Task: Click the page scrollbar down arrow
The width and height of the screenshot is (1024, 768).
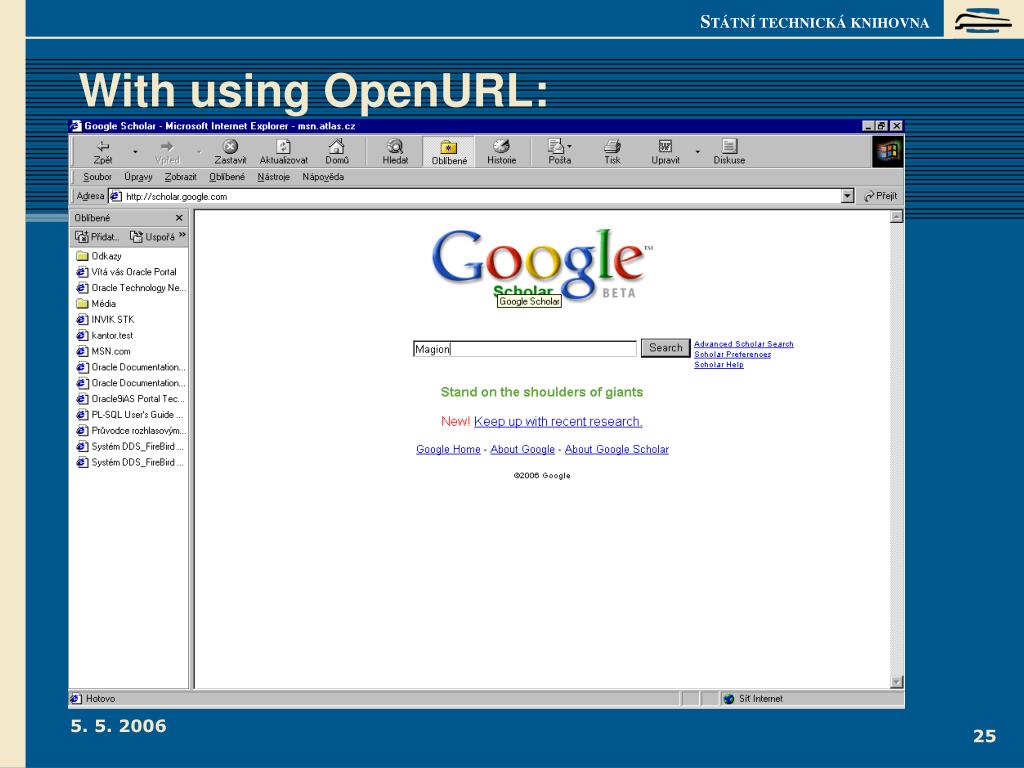Action: [897, 682]
